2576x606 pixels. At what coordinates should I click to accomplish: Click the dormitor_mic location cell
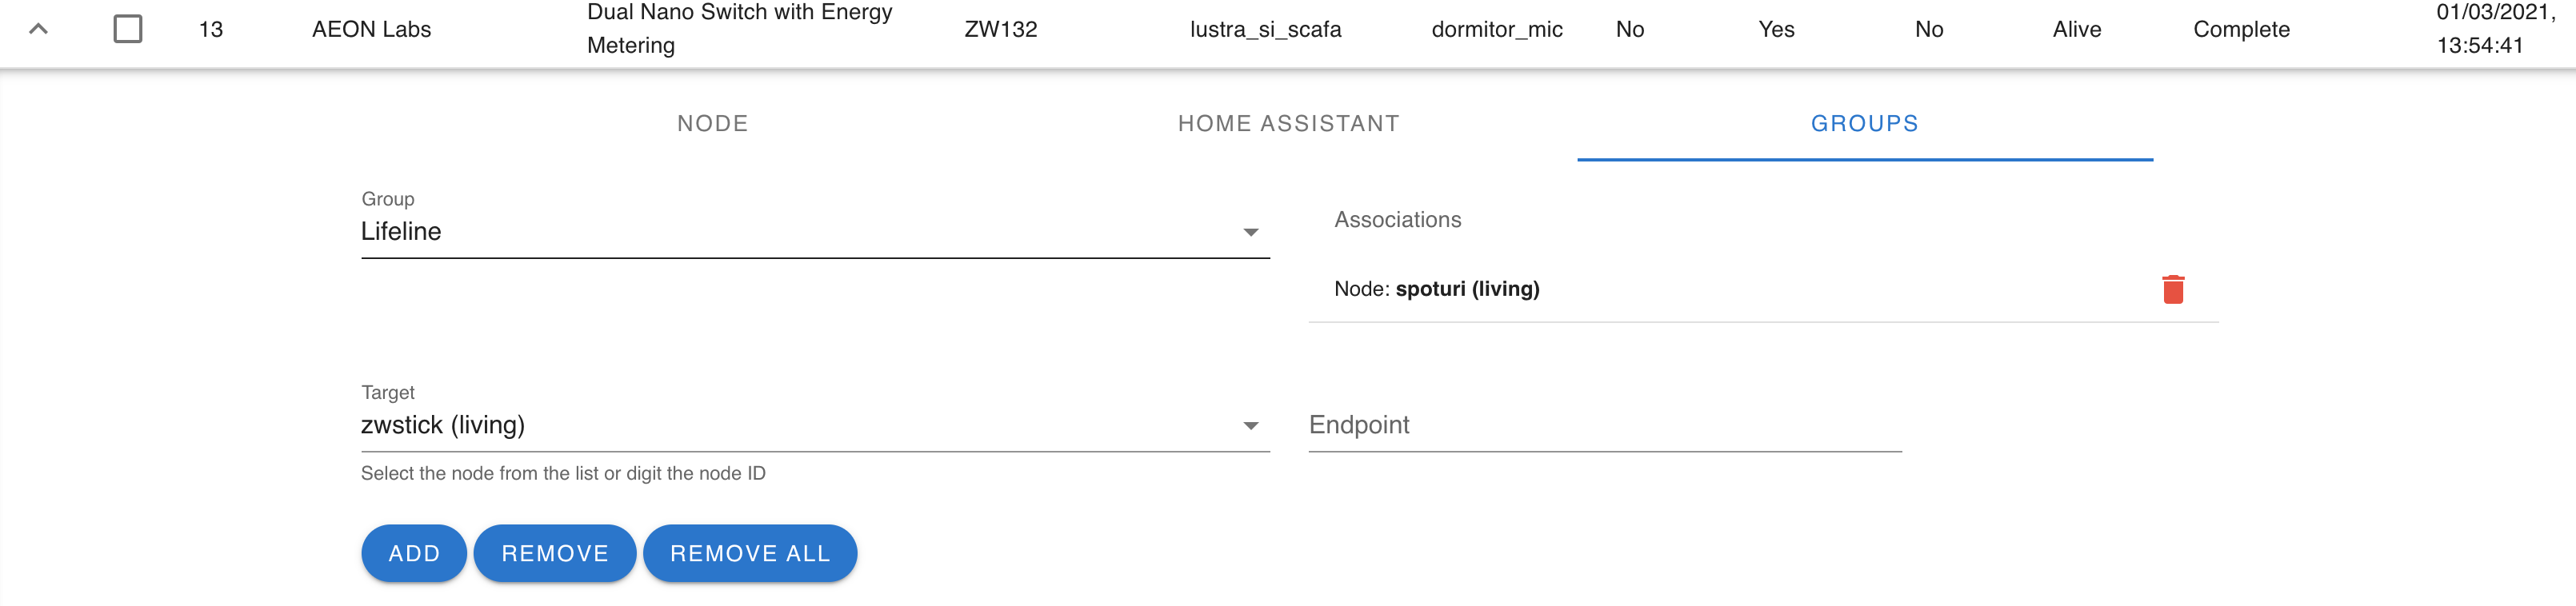click(1497, 29)
